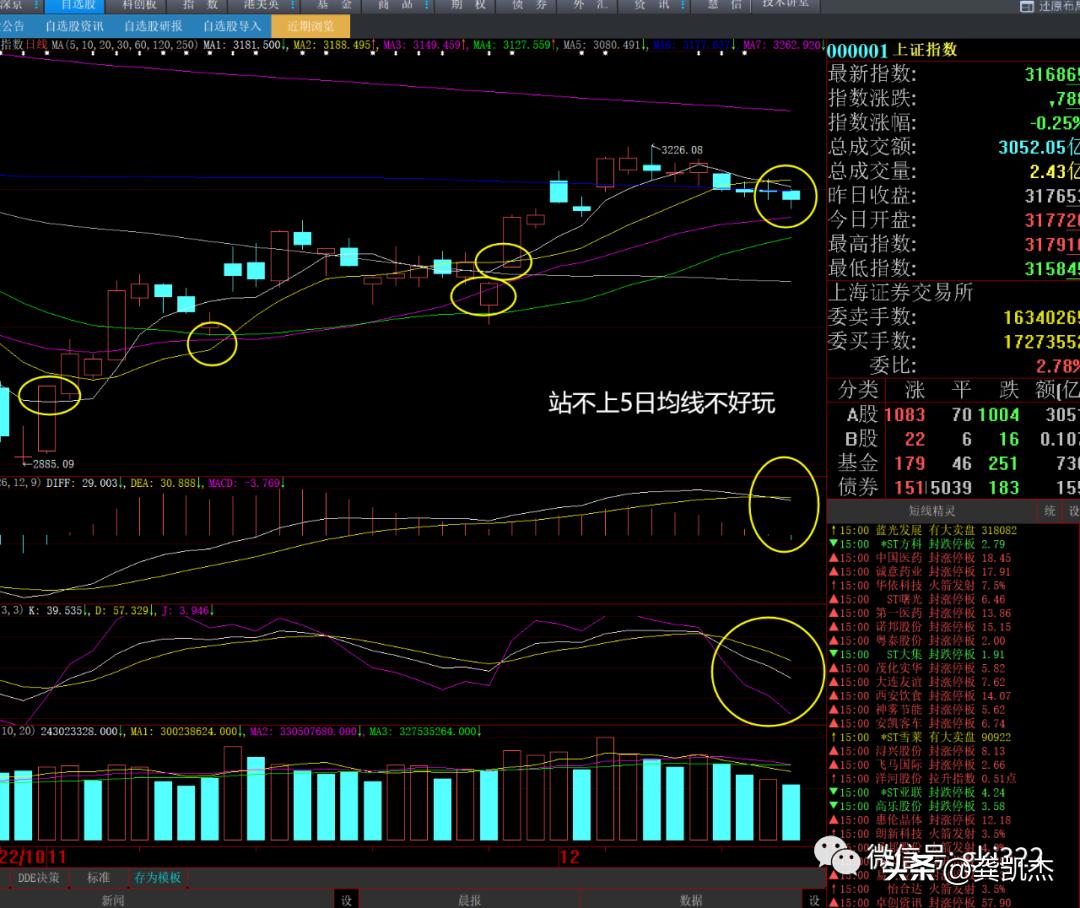Click the green down-triangle beside *ST方科 alert

click(833, 544)
